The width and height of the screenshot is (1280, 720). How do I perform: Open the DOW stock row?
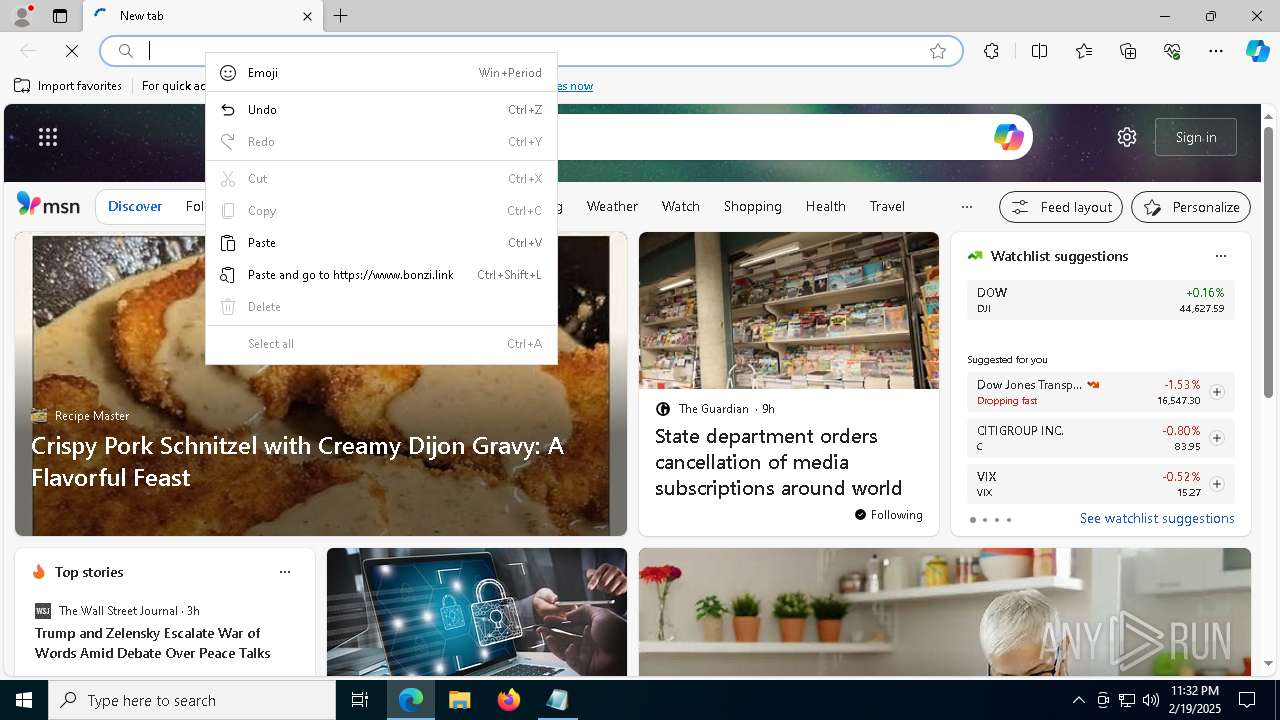point(1101,300)
